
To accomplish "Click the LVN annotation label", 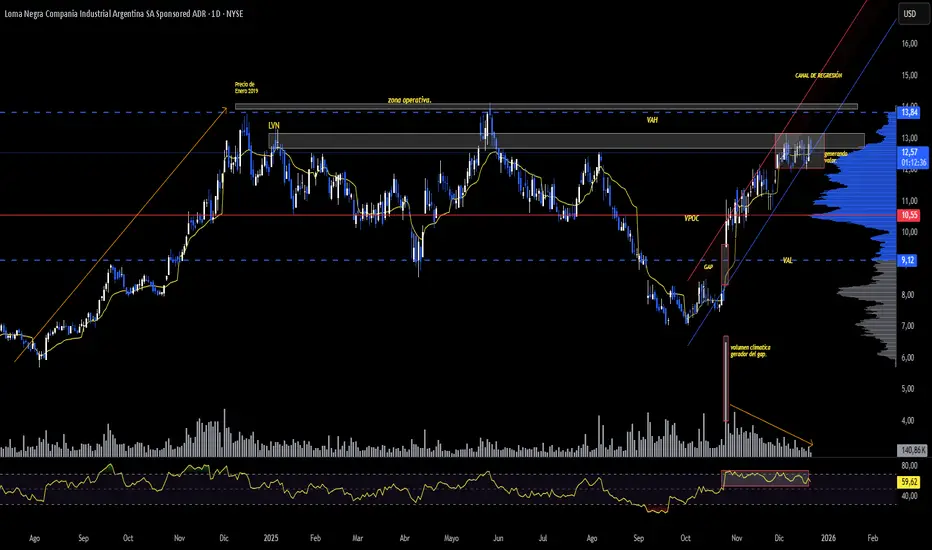I will point(274,126).
